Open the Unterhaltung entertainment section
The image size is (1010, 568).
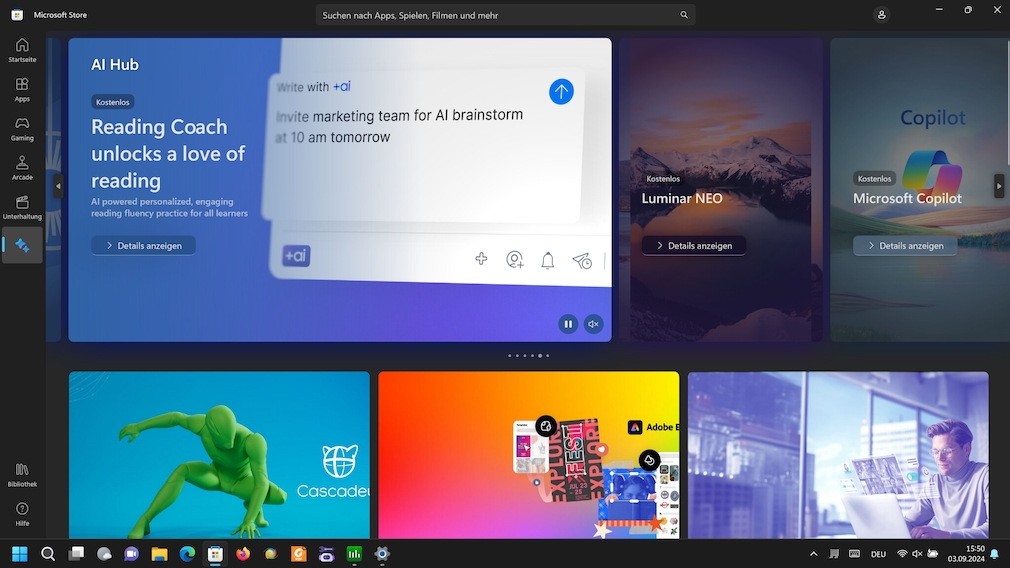(22, 207)
